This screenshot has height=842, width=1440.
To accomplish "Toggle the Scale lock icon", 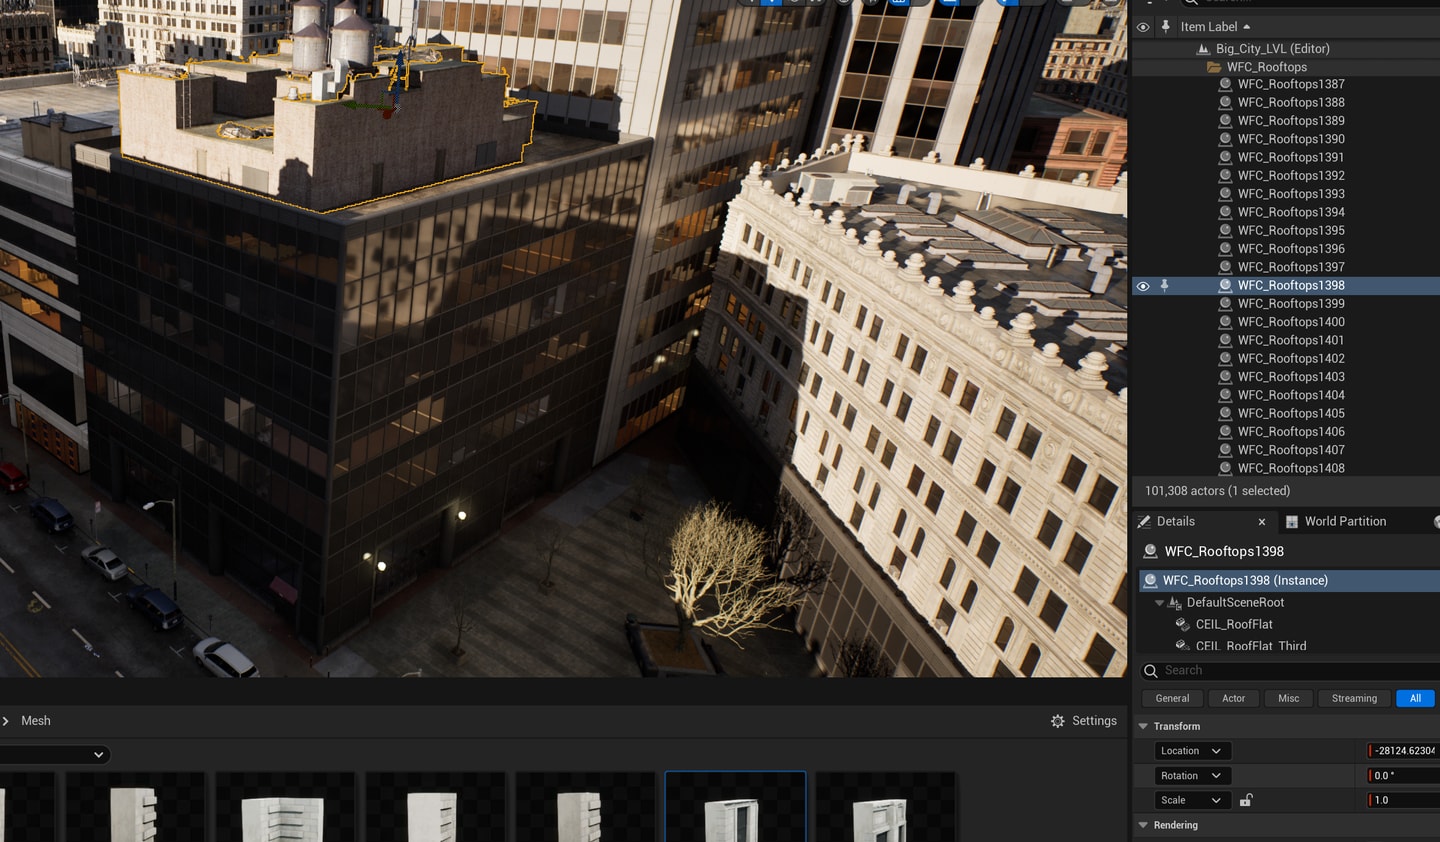I will [1246, 800].
